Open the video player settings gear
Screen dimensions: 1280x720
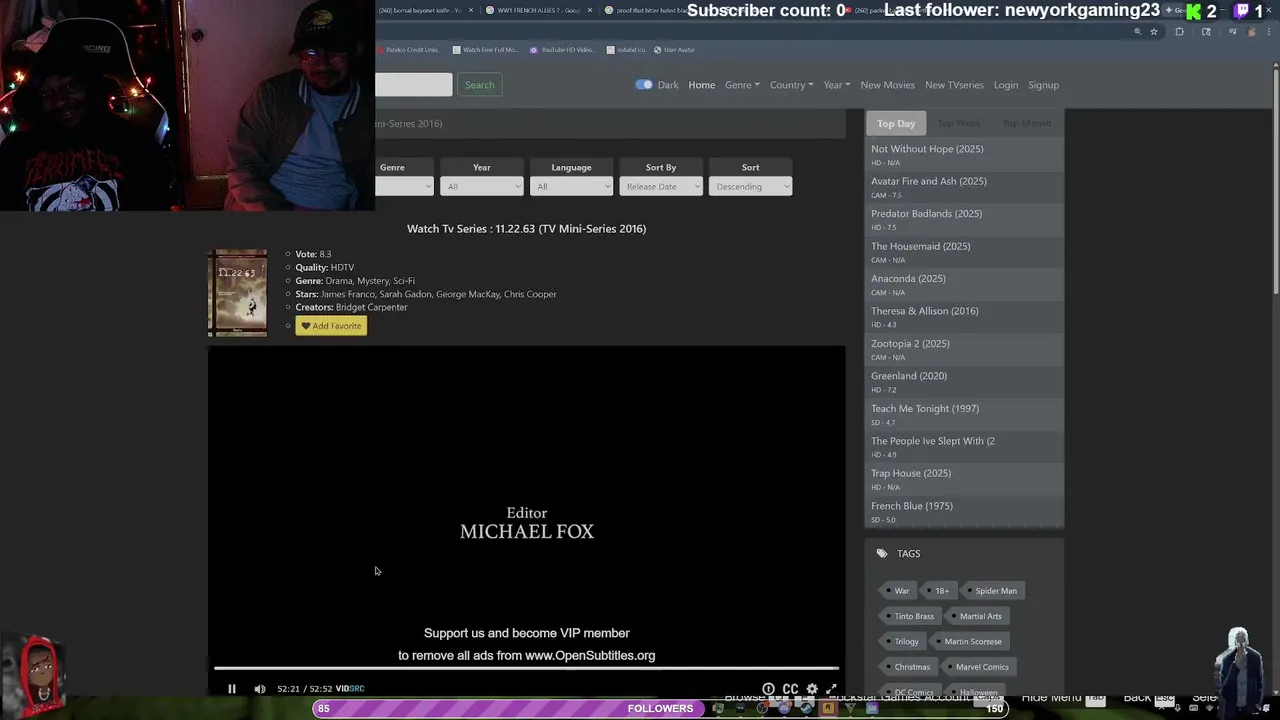(812, 689)
